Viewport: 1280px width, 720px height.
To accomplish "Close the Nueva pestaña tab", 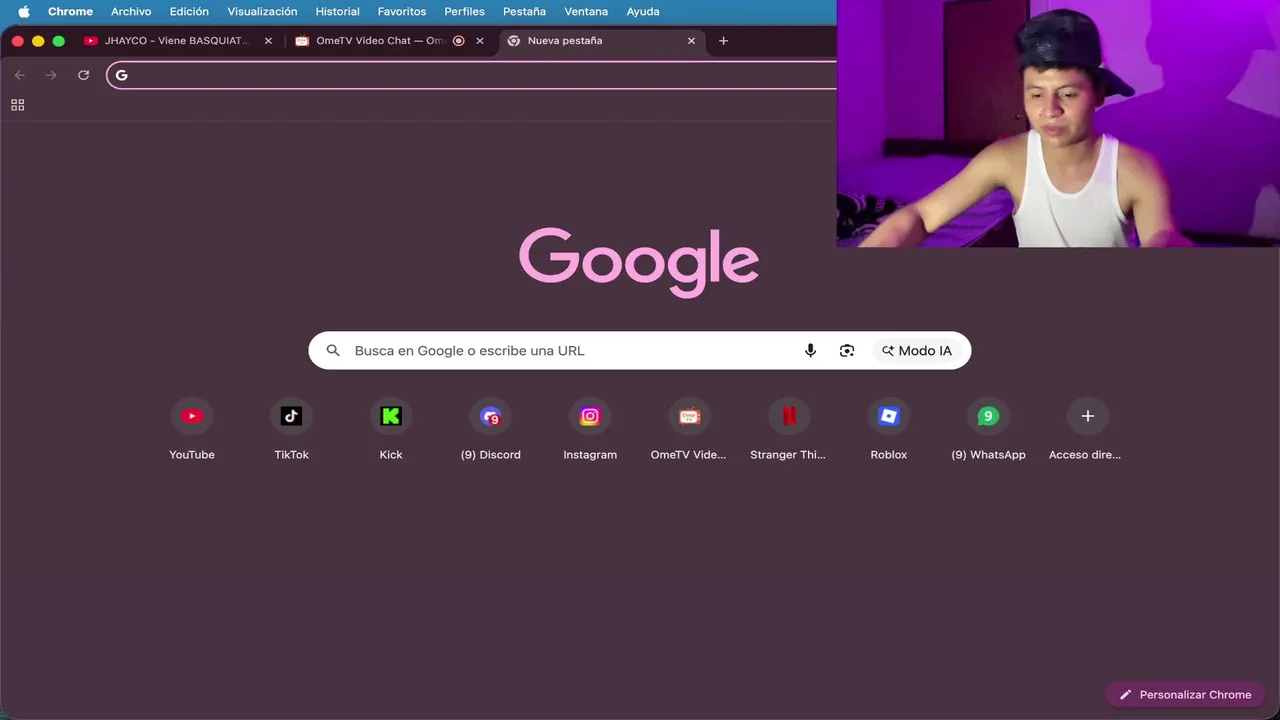I will click(691, 41).
